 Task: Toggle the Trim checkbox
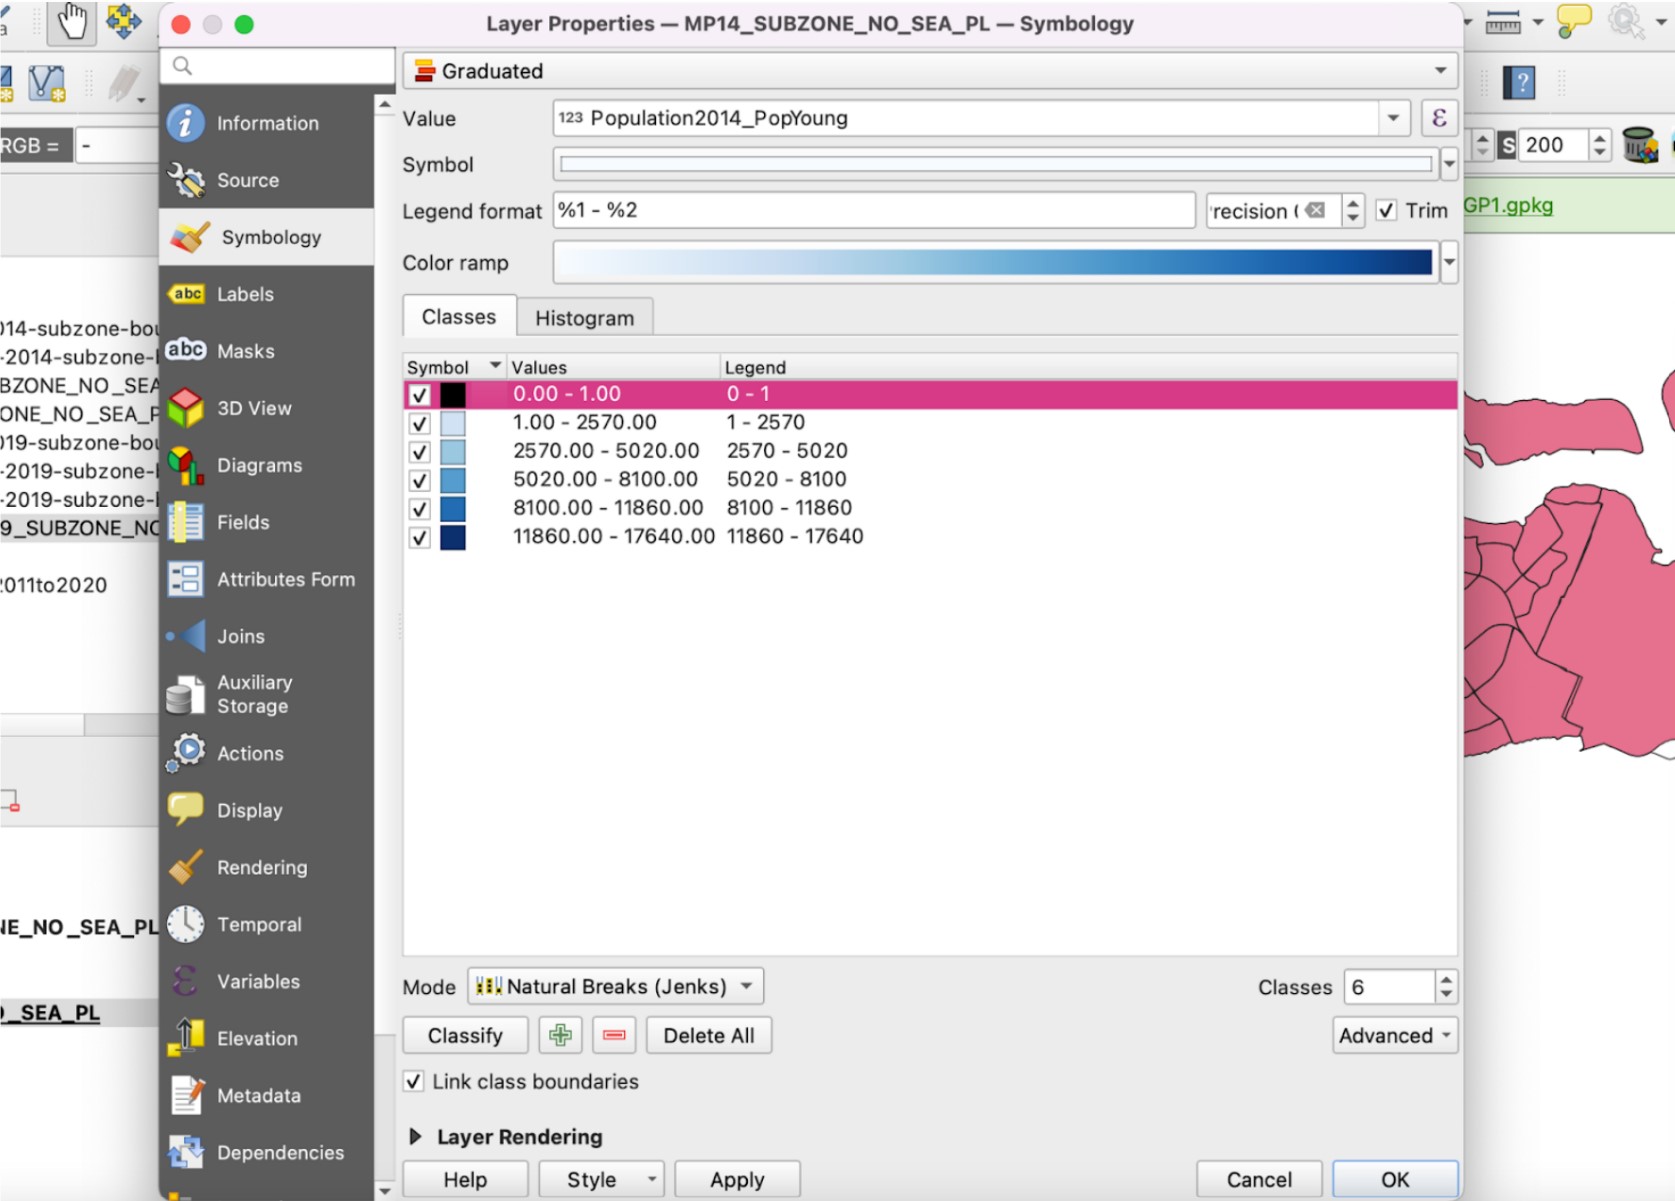click(1386, 211)
